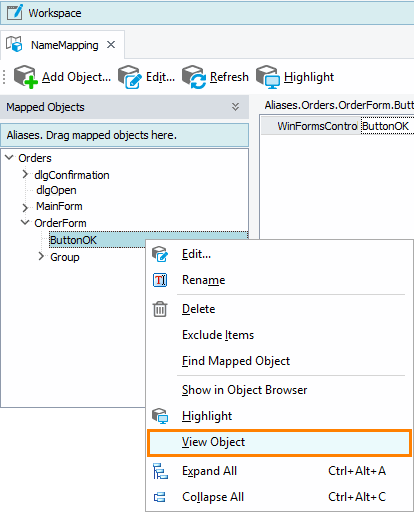Collapse the OrderForm tree node
This screenshot has height=512, width=414.
tap(25, 222)
